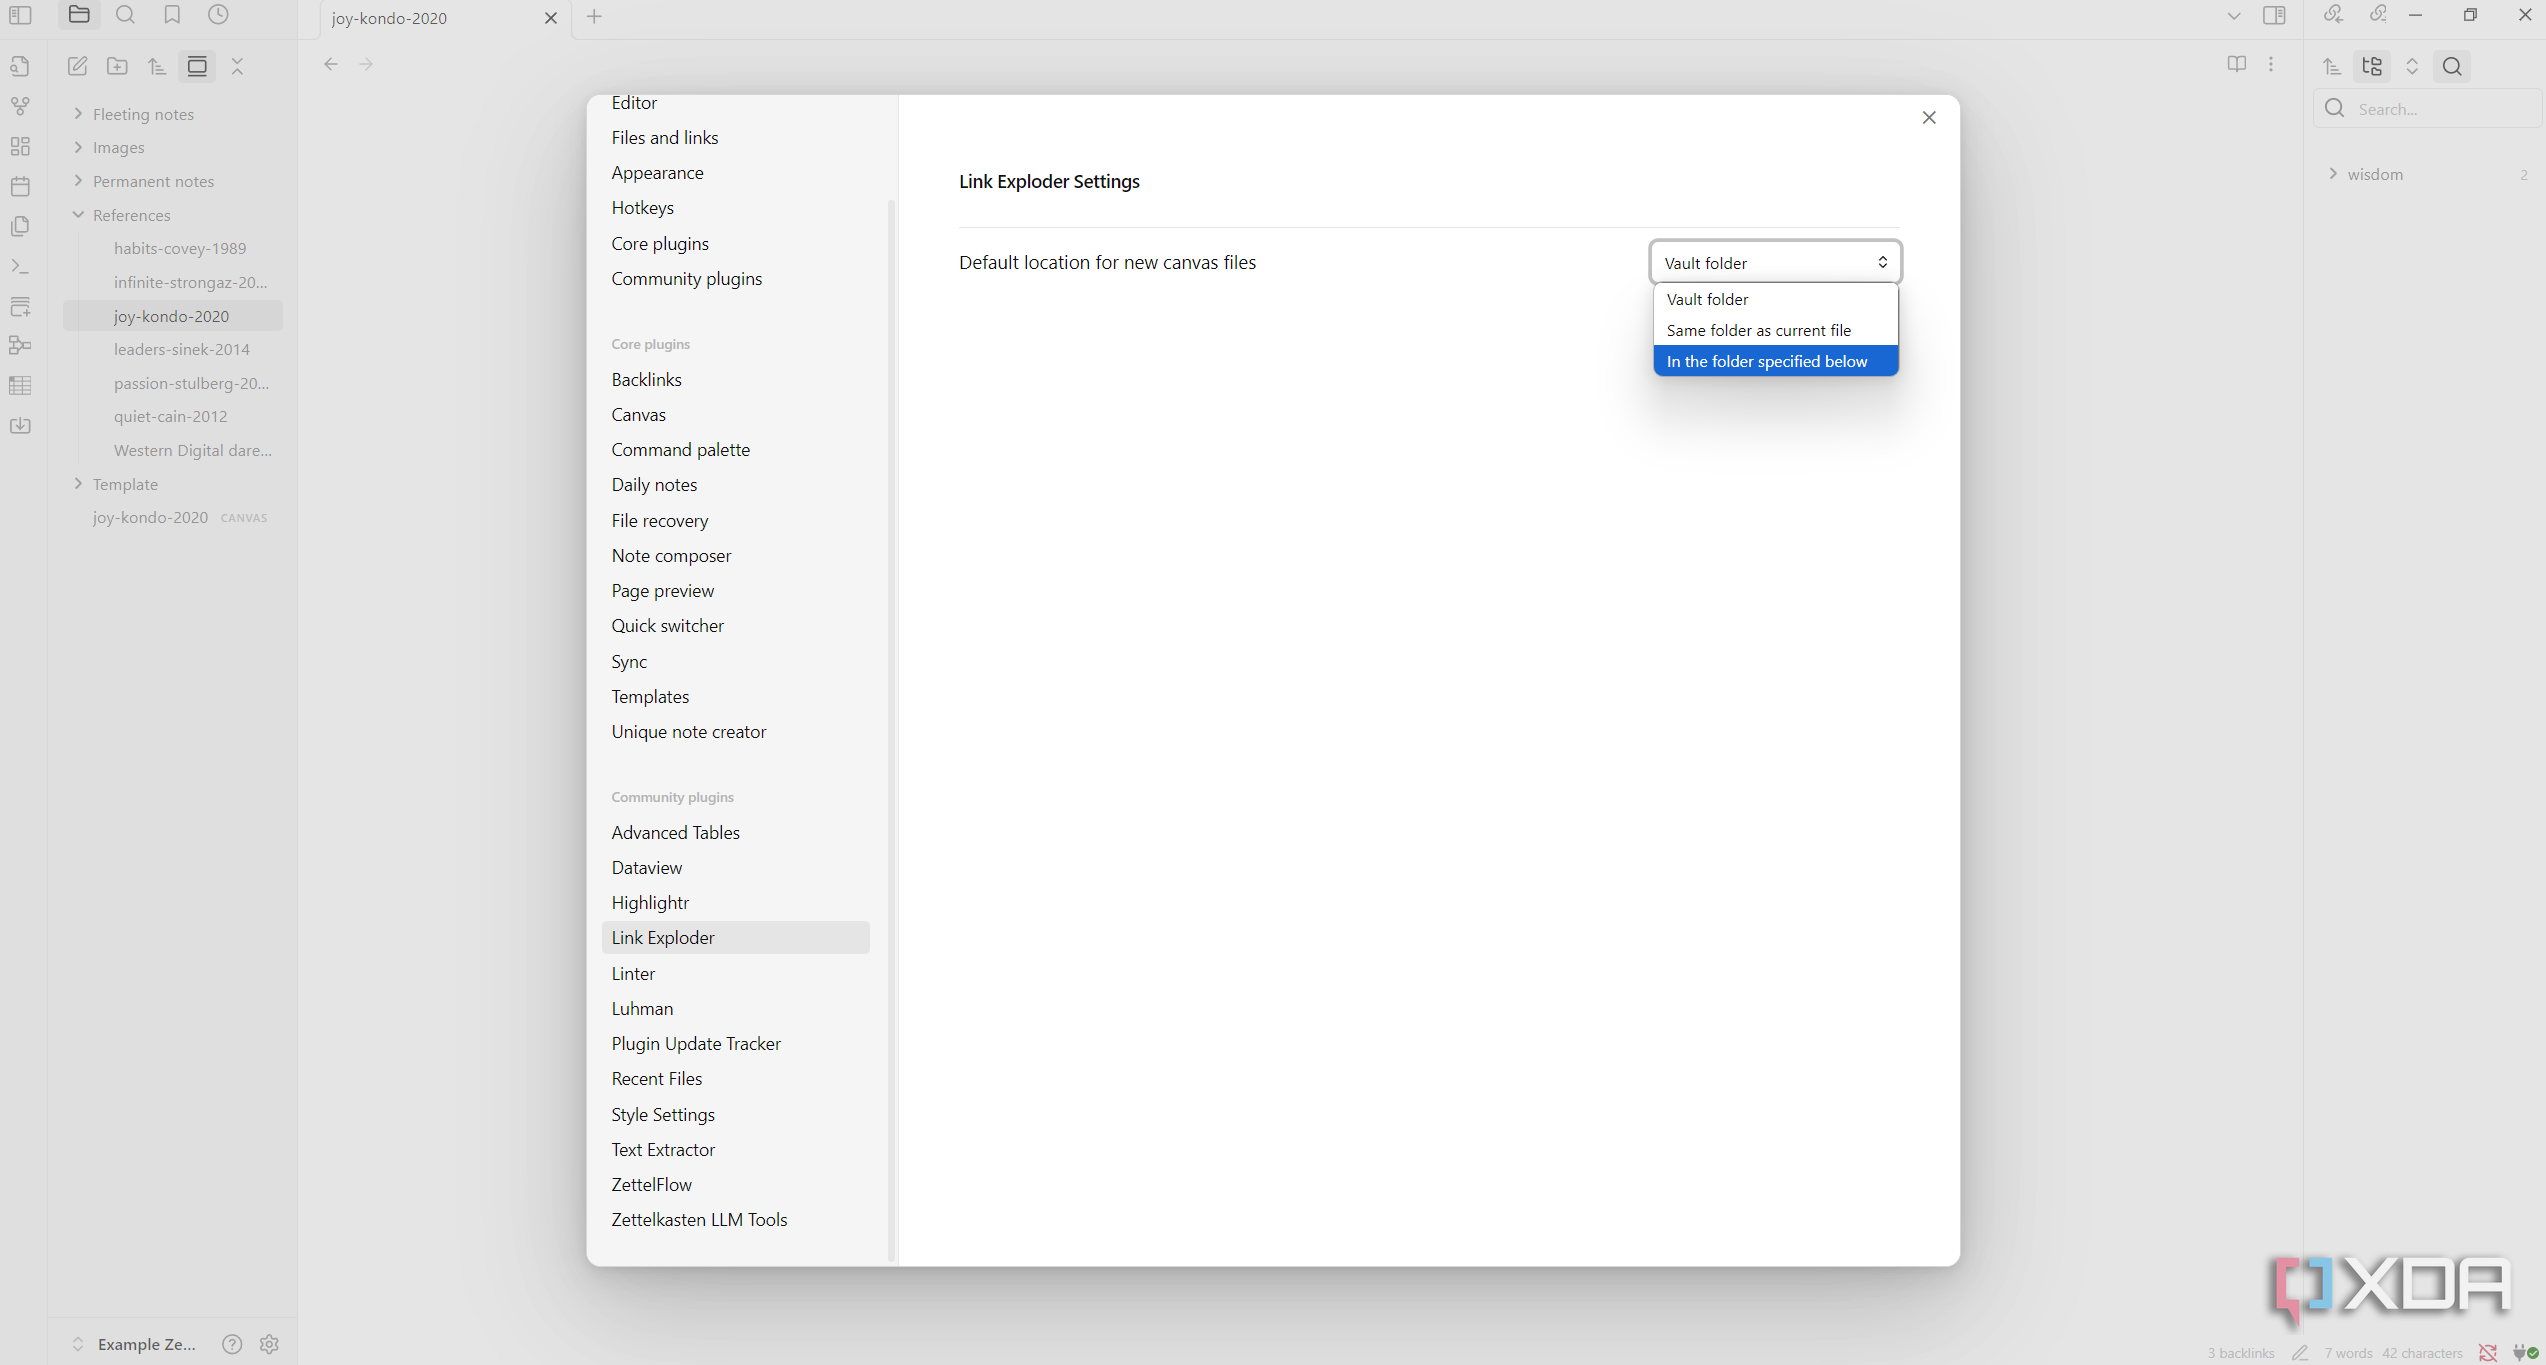Close the settings dialog
Image resolution: width=2546 pixels, height=1365 pixels.
[x=1929, y=117]
